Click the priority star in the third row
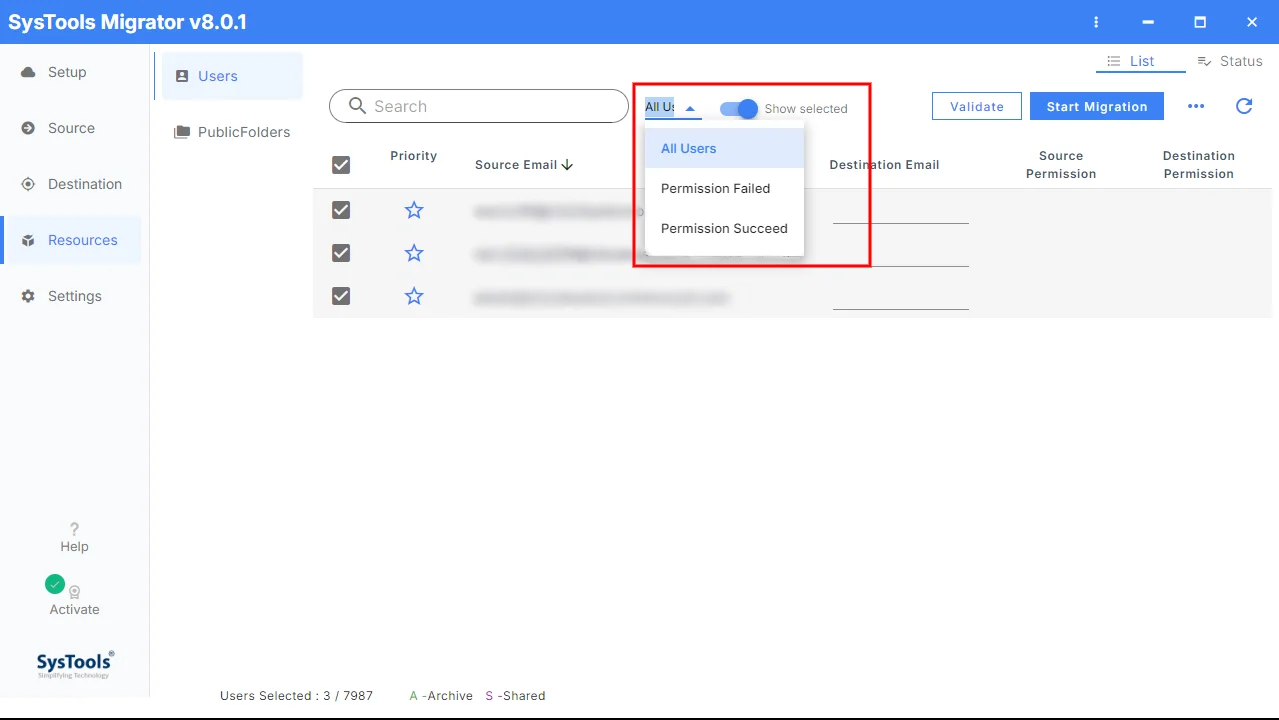The height and width of the screenshot is (720, 1279). (x=414, y=296)
